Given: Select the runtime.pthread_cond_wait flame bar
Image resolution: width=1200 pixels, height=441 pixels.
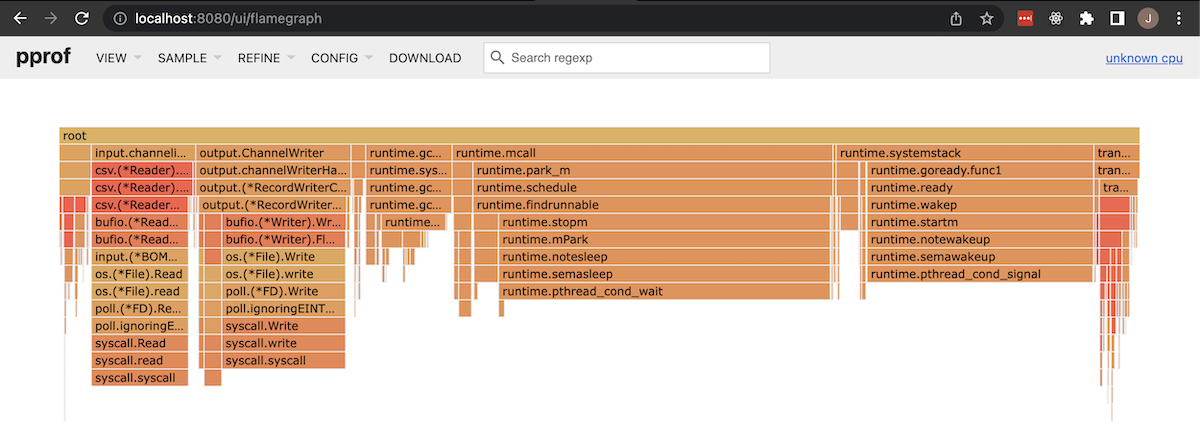Looking at the screenshot, I should click(x=664, y=291).
